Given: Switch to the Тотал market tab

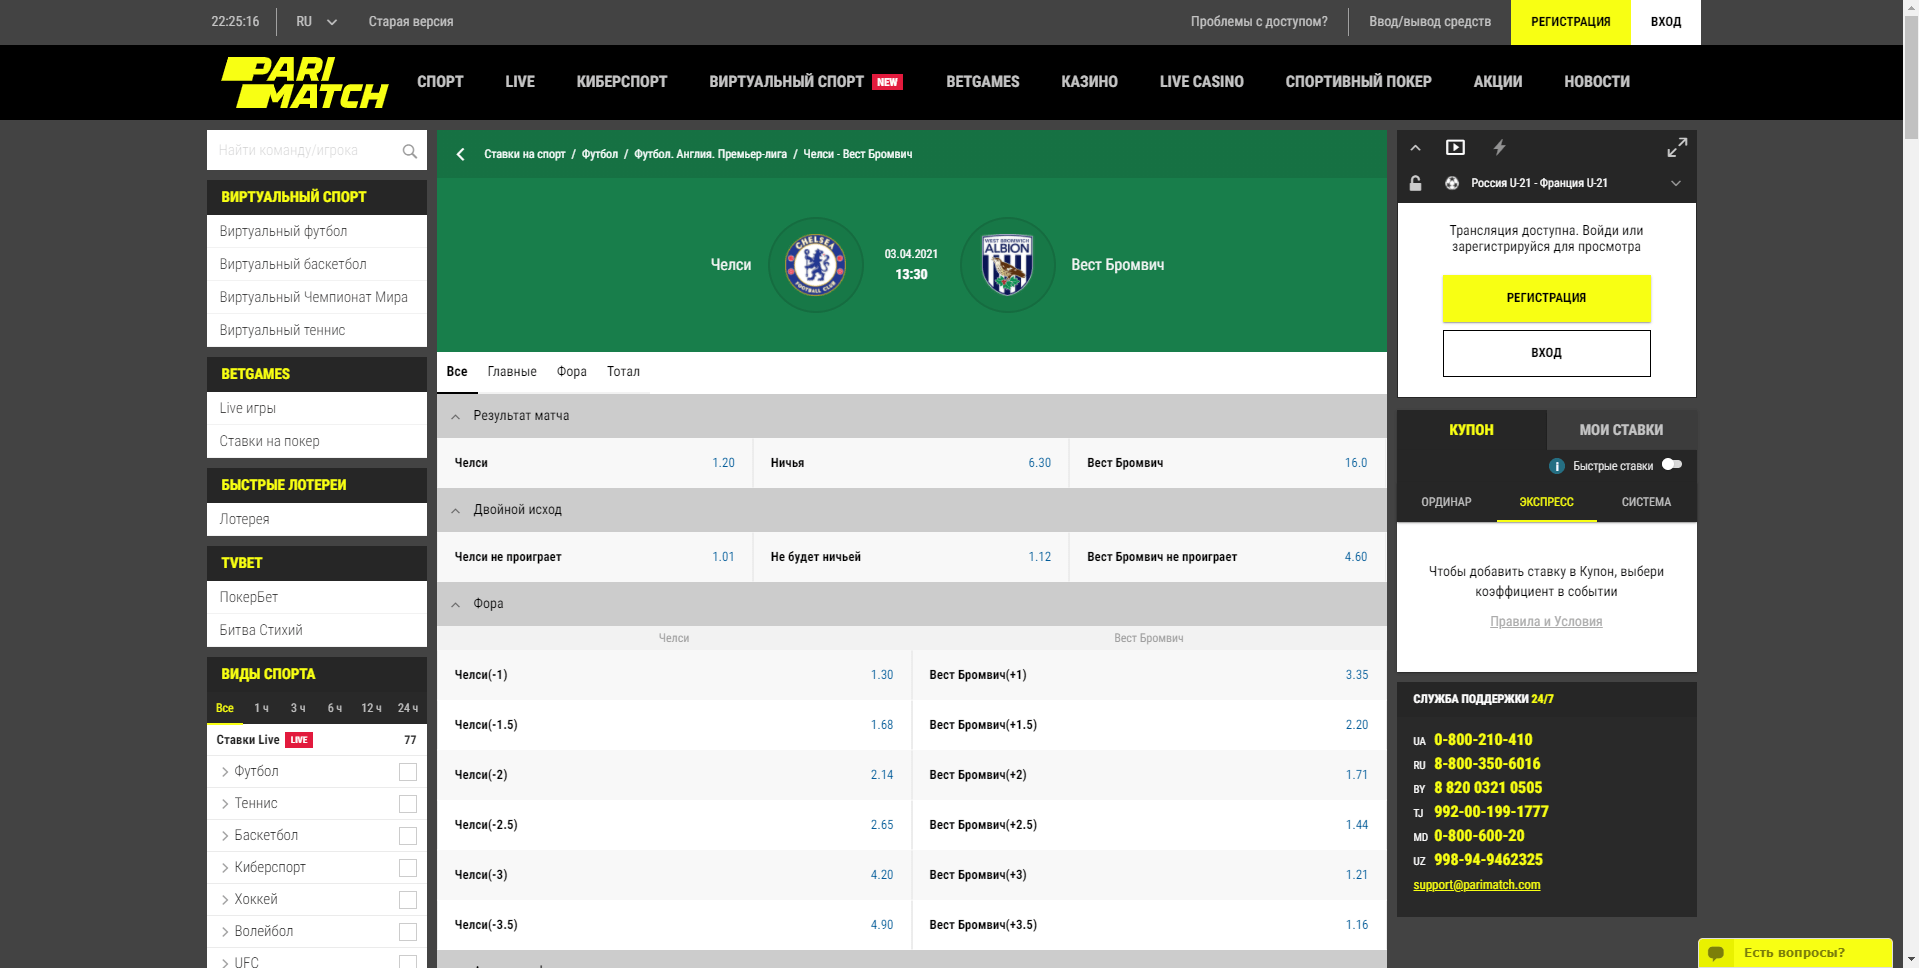Looking at the screenshot, I should [x=623, y=372].
